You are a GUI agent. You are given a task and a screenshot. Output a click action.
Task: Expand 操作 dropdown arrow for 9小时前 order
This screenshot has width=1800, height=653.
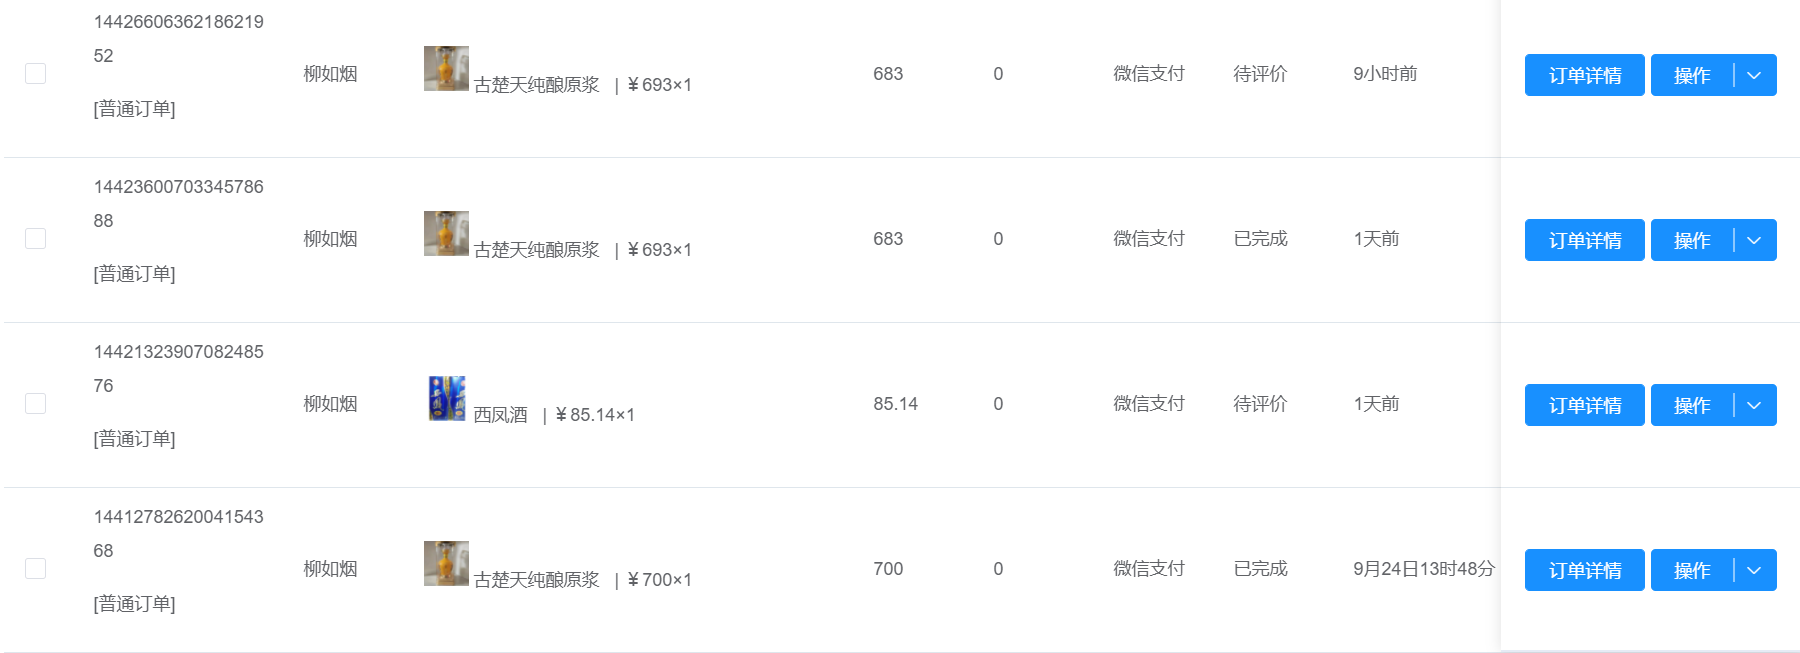tap(1755, 75)
